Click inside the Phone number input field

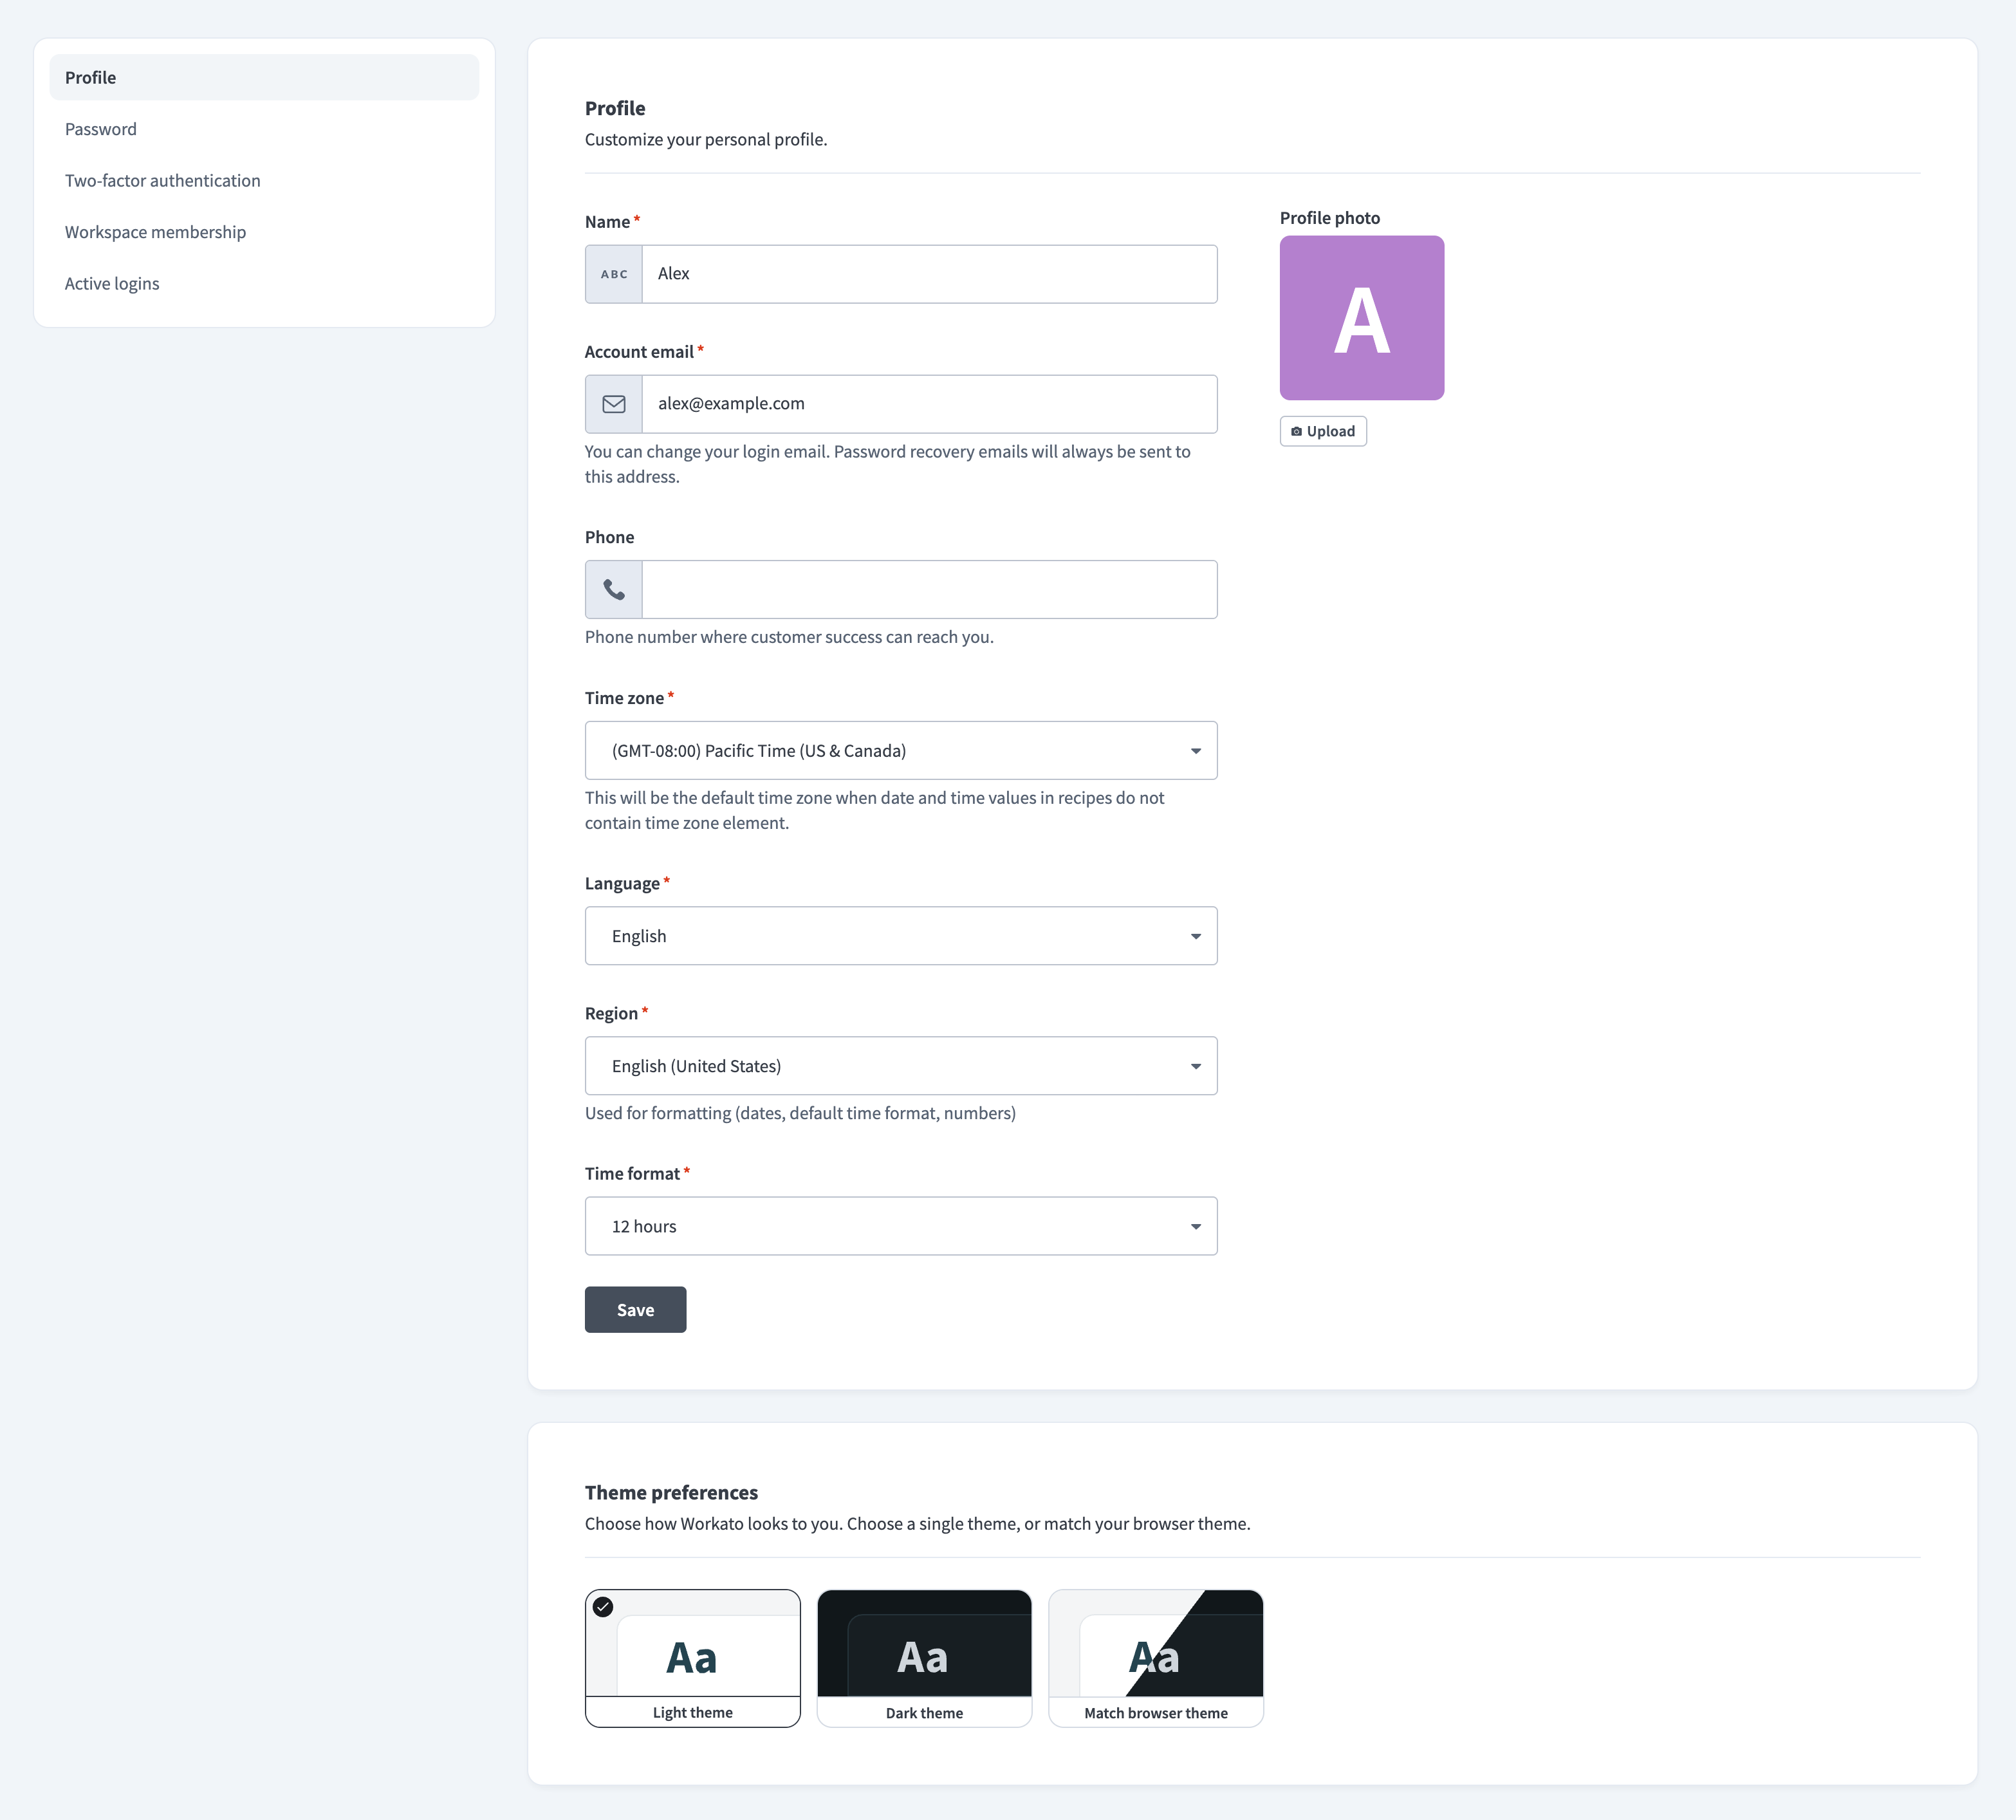(930, 589)
